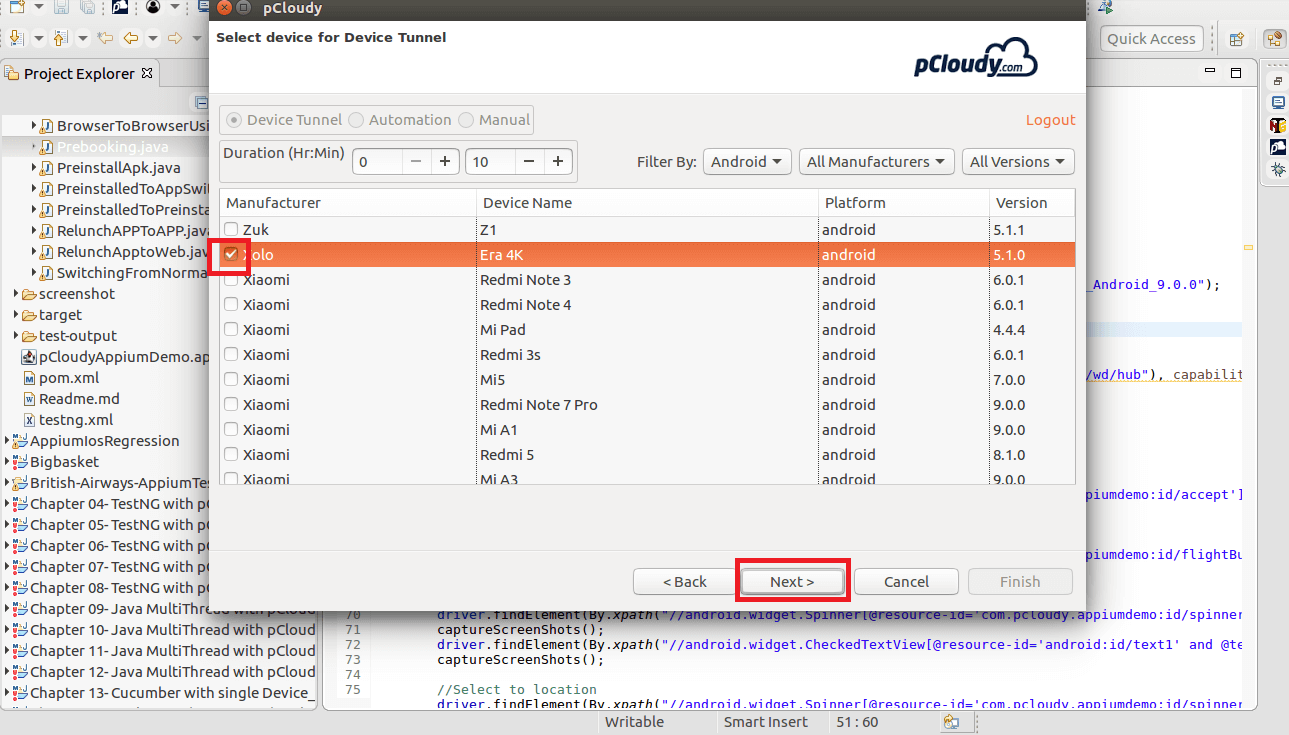Sort by the Platform column header
Image resolution: width=1289 pixels, height=735 pixels.
[x=904, y=203]
